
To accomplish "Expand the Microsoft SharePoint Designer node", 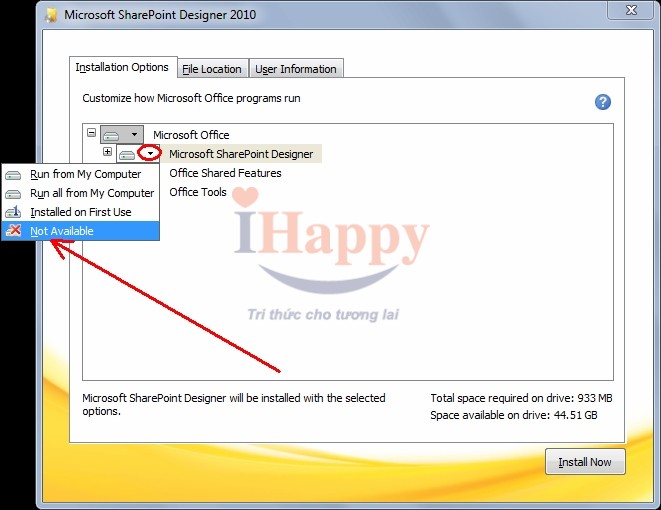I will coord(107,151).
